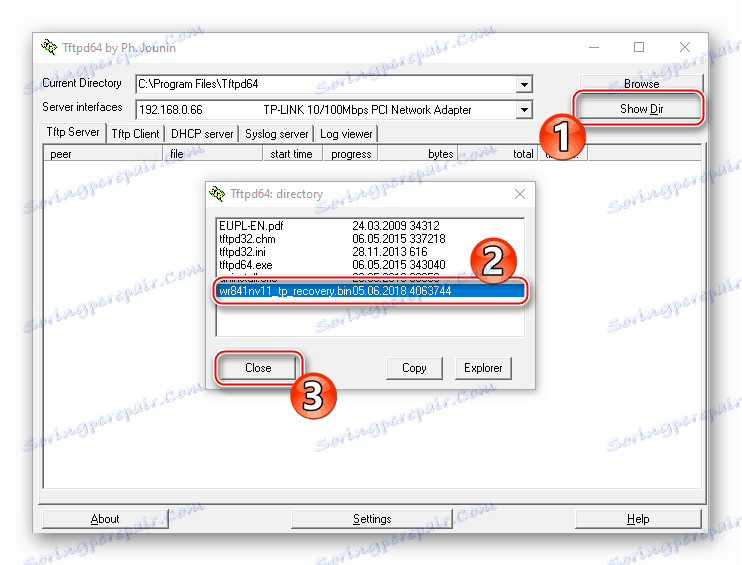Click the peer column header
This screenshot has height=565, width=742.
103,154
